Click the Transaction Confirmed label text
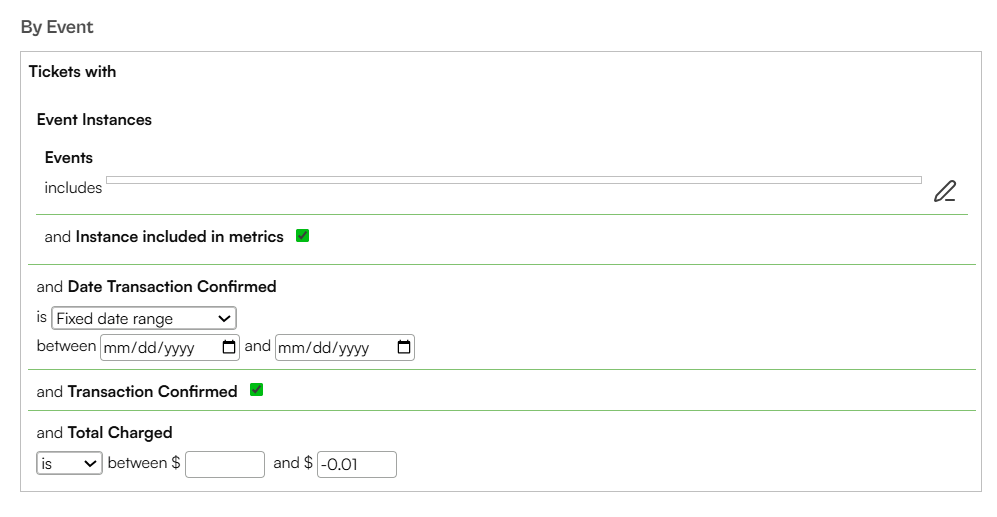 pyautogui.click(x=153, y=391)
